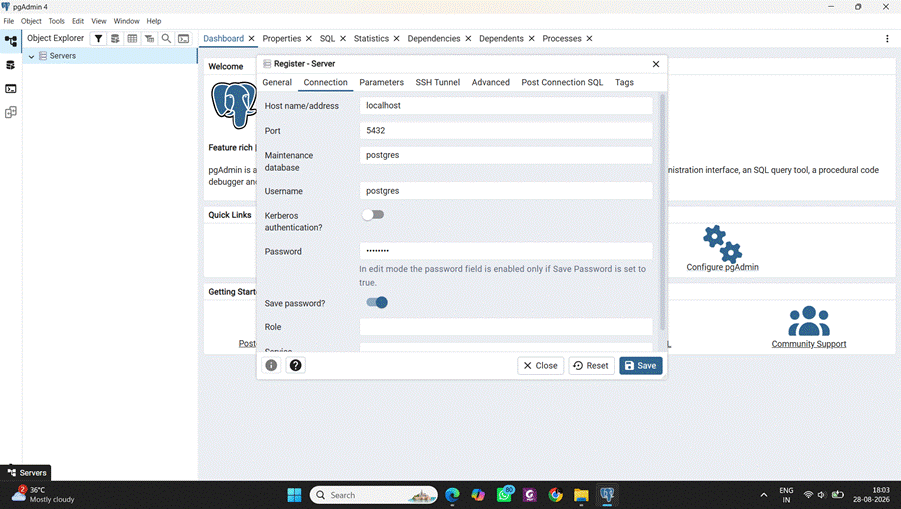Toggle Kerberos authentication switch

[373, 215]
